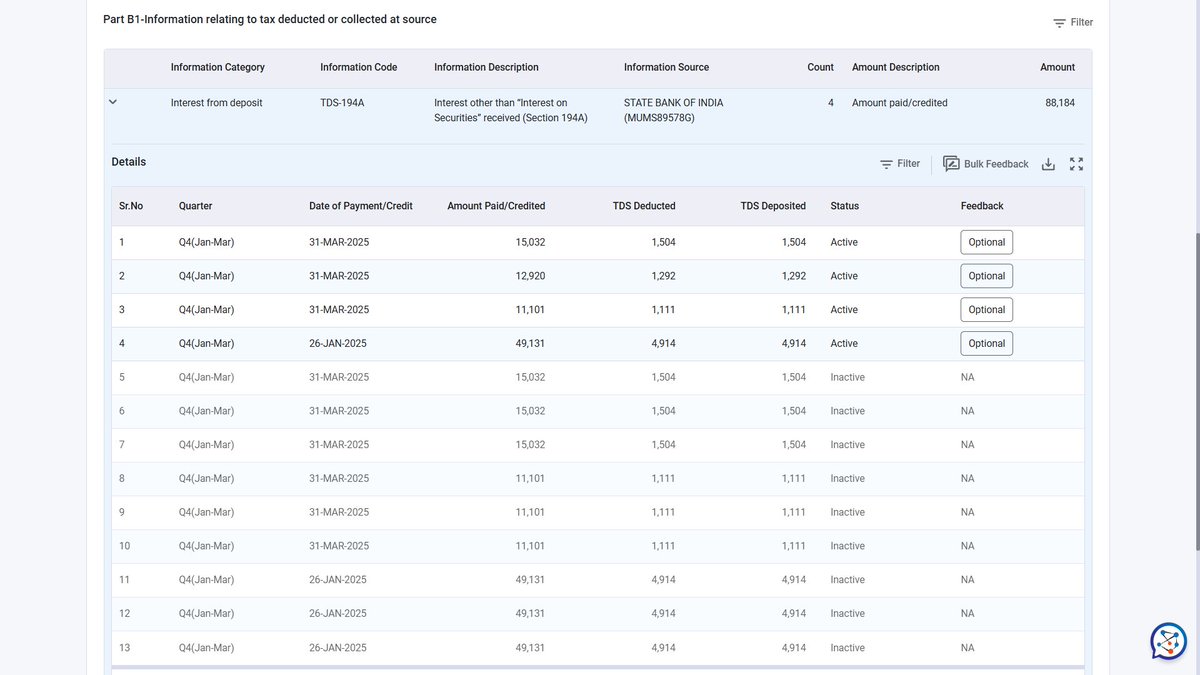Click the Feedback column header

click(x=982, y=206)
